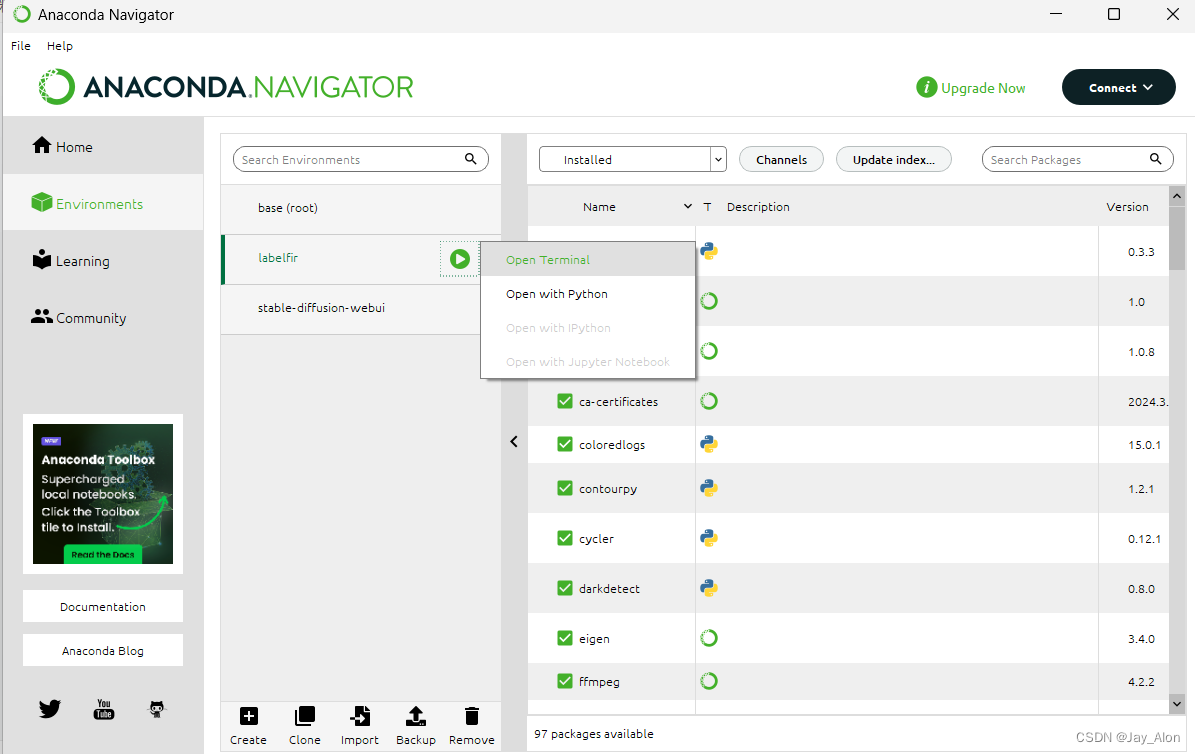Viewport: 1195px width, 754px height.
Task: Focus the Search Environments field
Action: click(x=360, y=159)
